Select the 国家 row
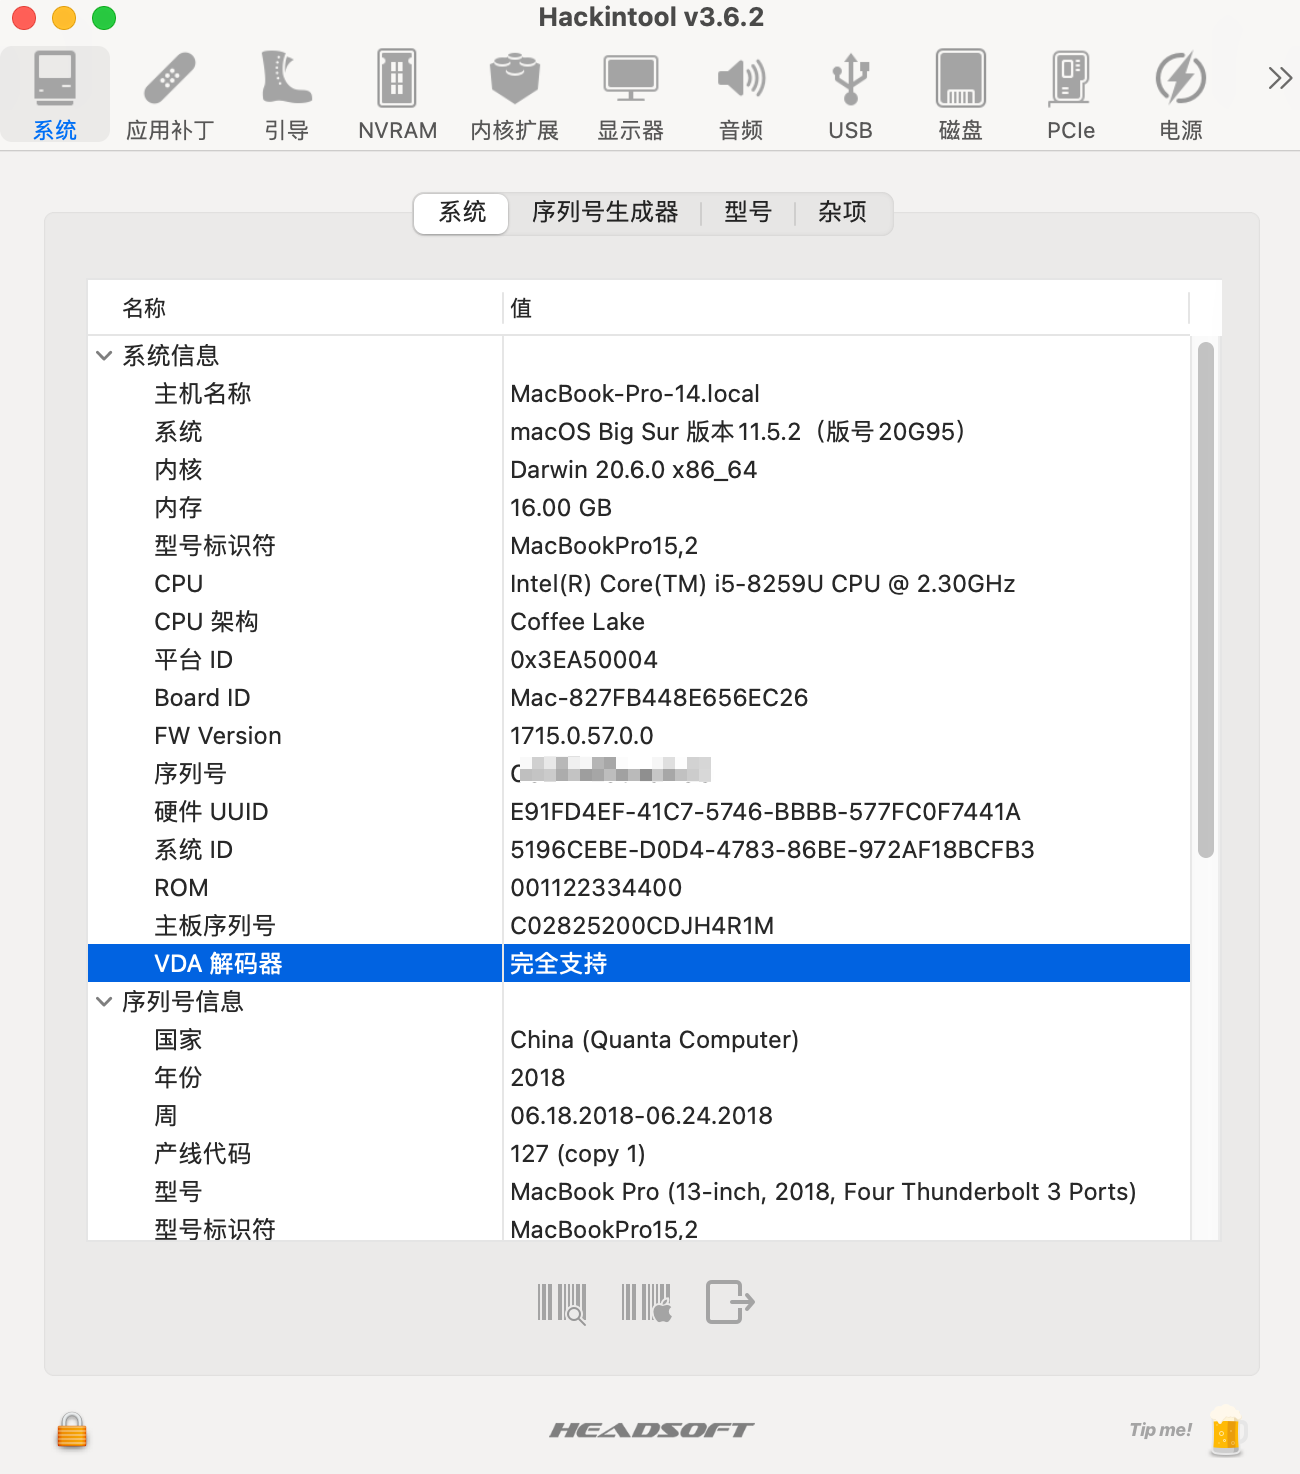The image size is (1300, 1474). click(639, 1040)
